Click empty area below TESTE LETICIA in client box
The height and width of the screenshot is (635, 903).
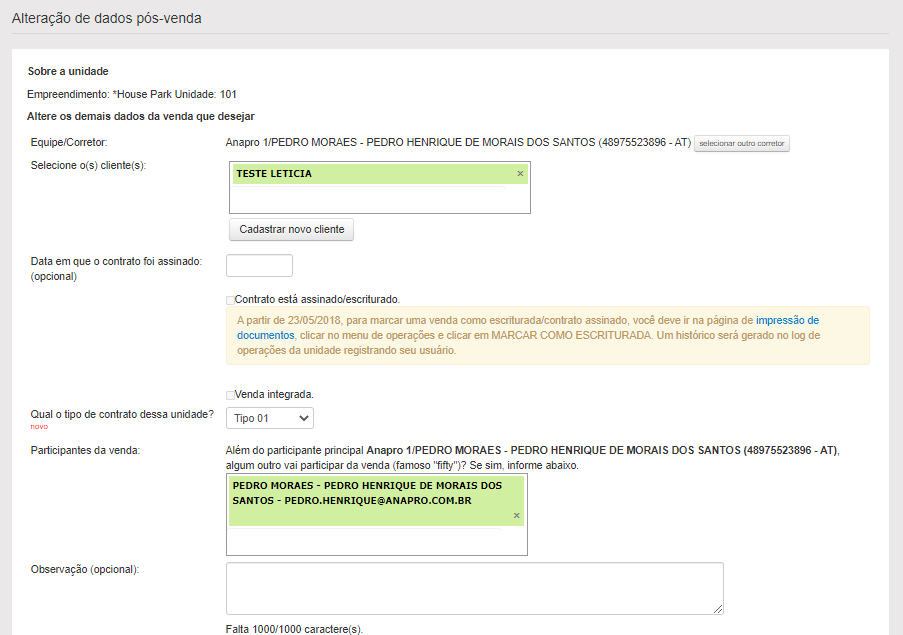(x=380, y=200)
